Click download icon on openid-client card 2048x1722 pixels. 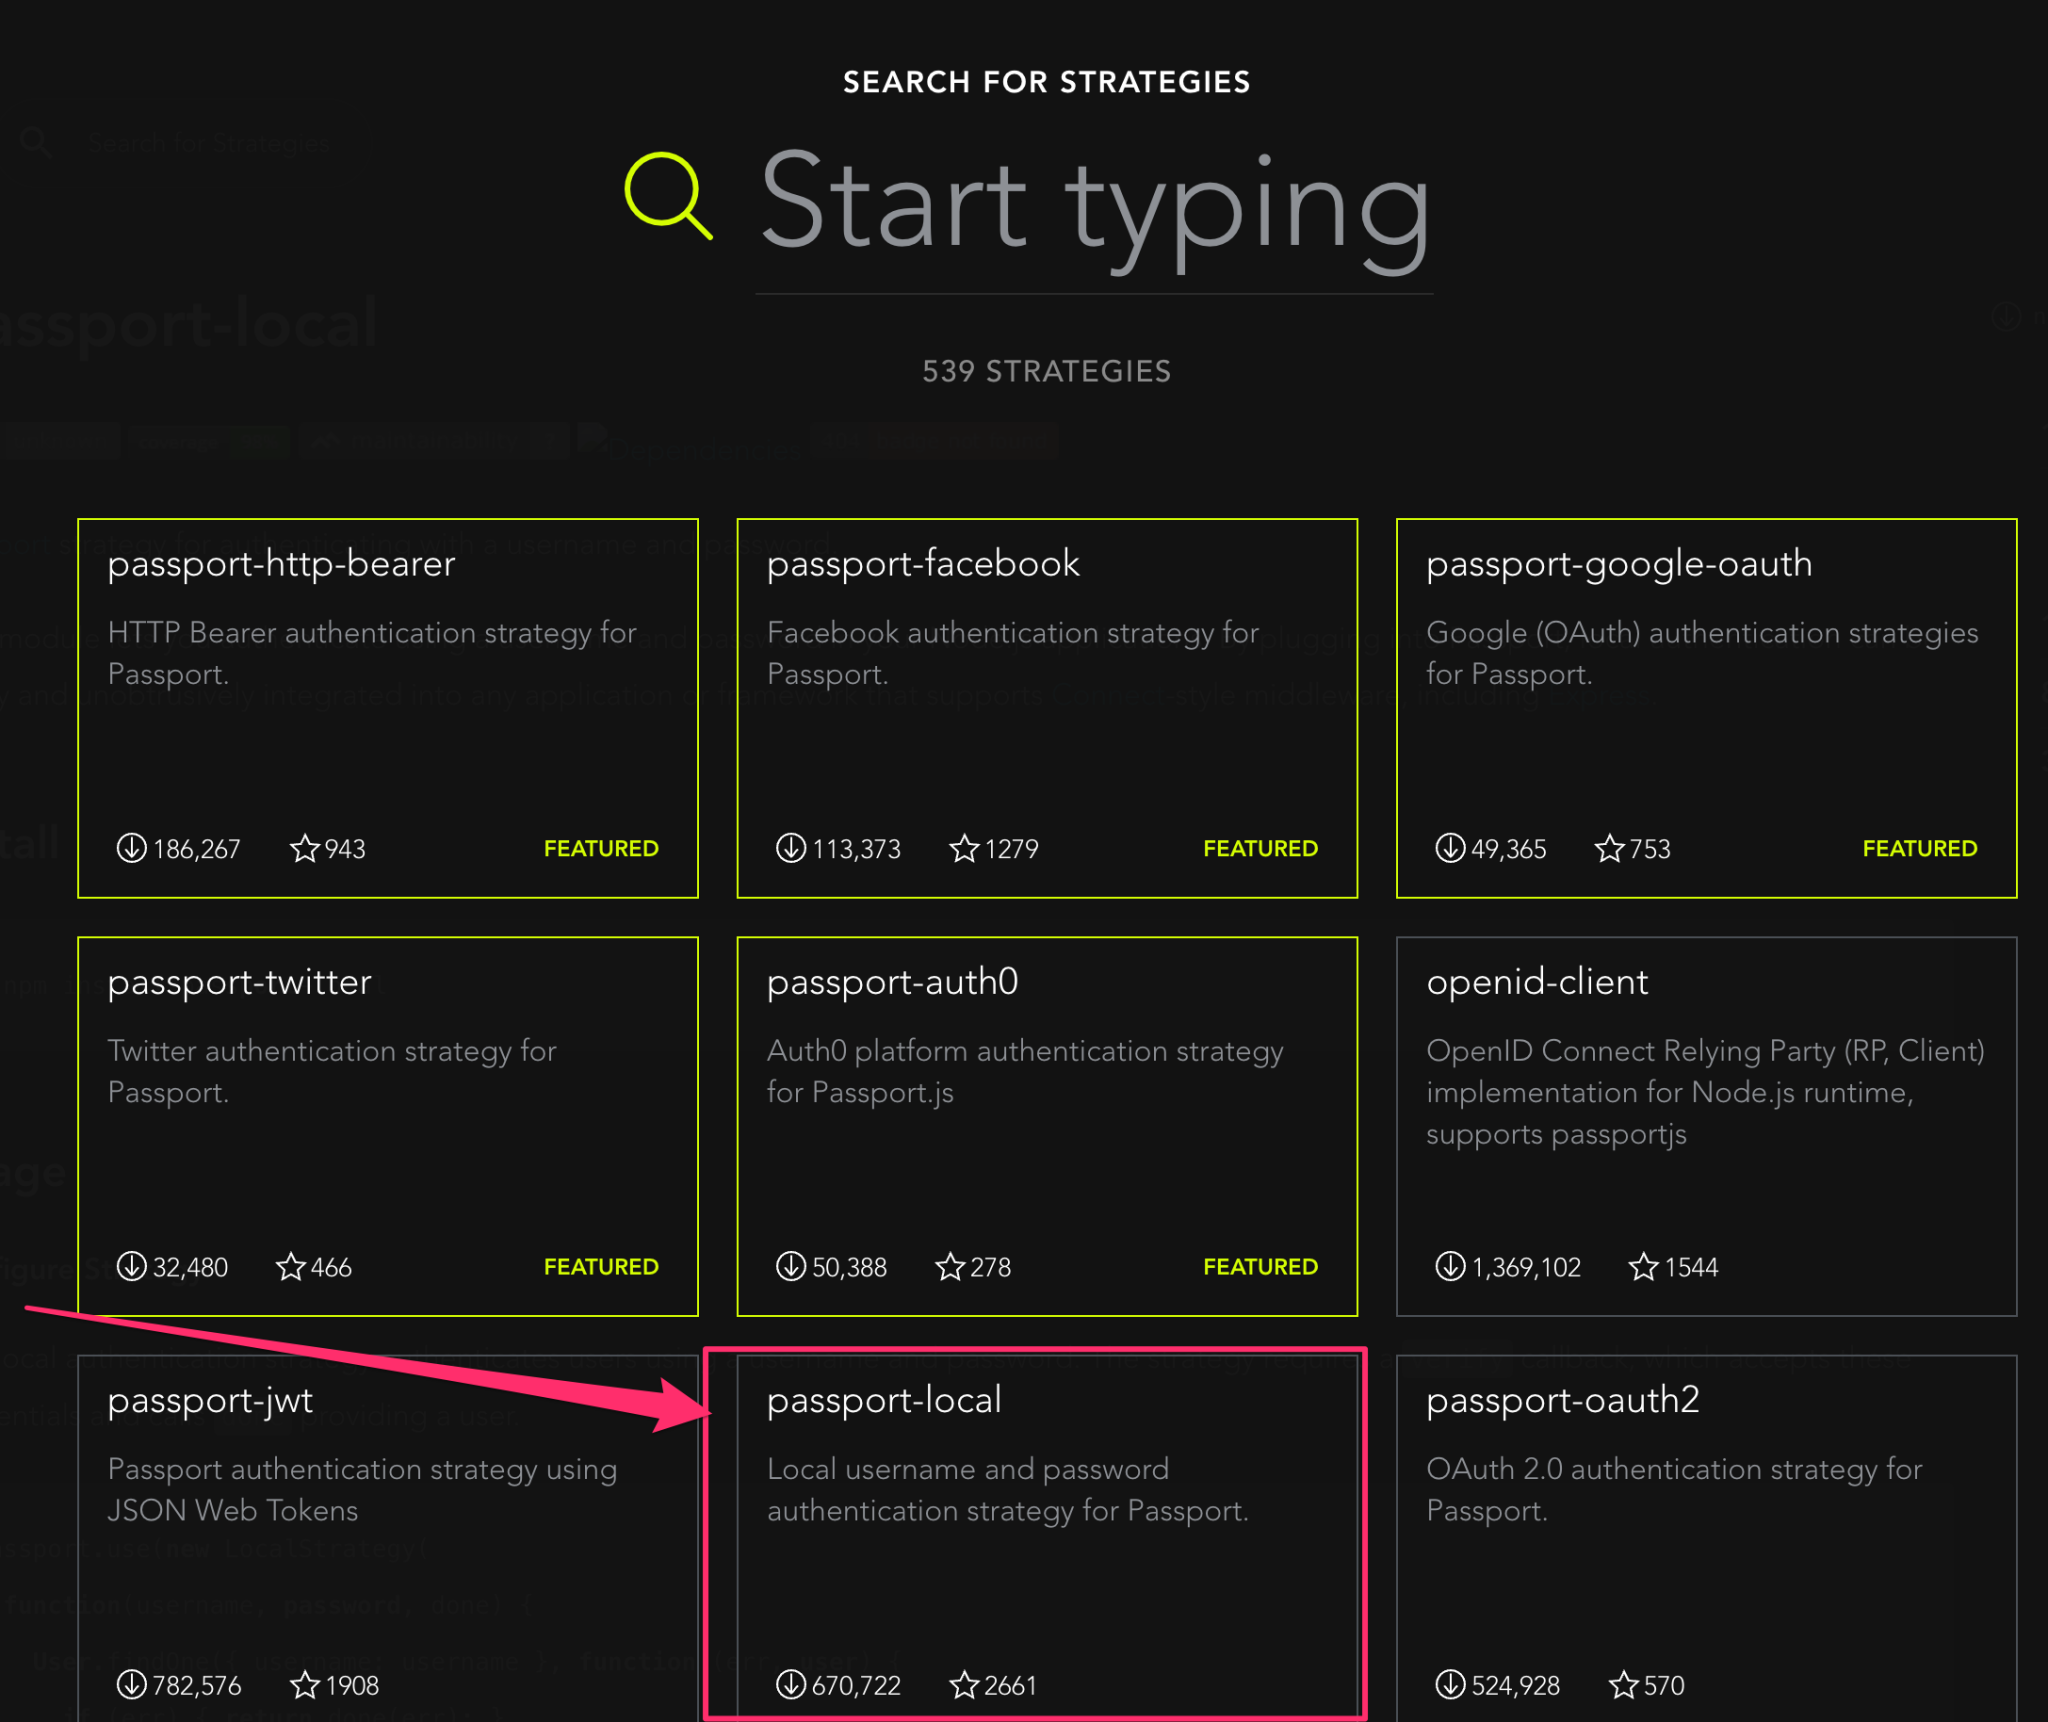pyautogui.click(x=1449, y=1267)
